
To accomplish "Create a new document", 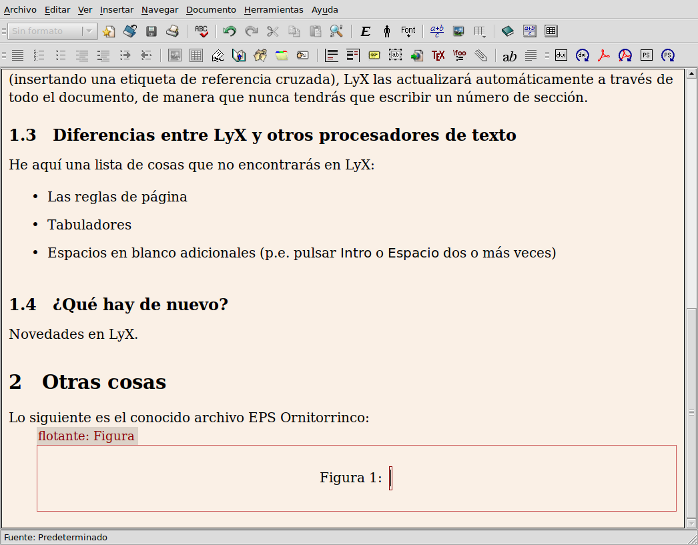I will (109, 31).
